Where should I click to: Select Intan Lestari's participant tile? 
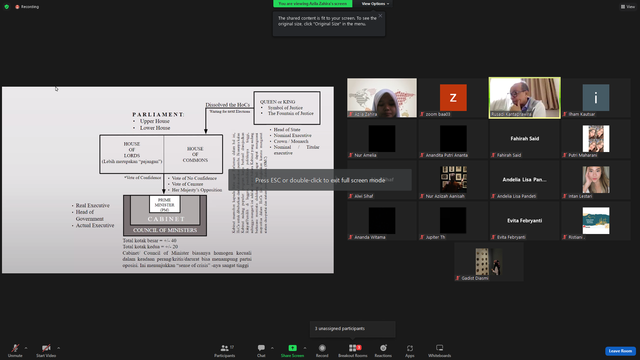(596, 180)
